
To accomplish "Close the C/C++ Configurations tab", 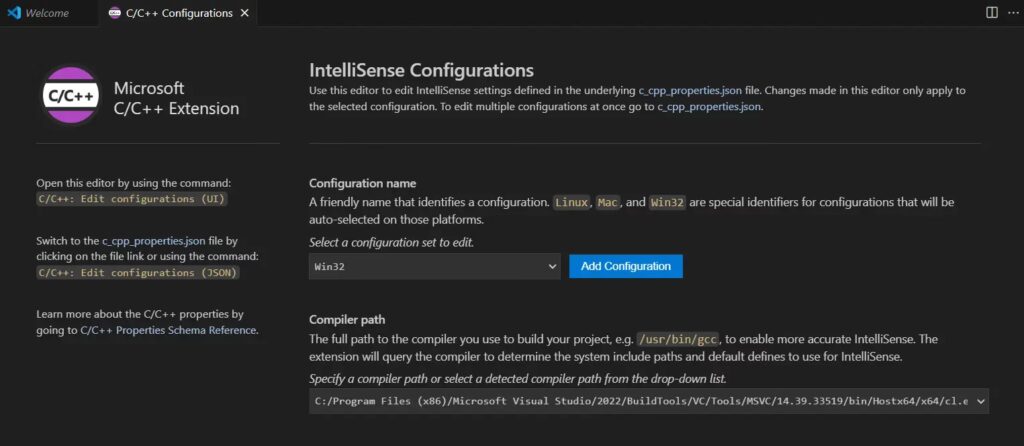I will pos(247,13).
